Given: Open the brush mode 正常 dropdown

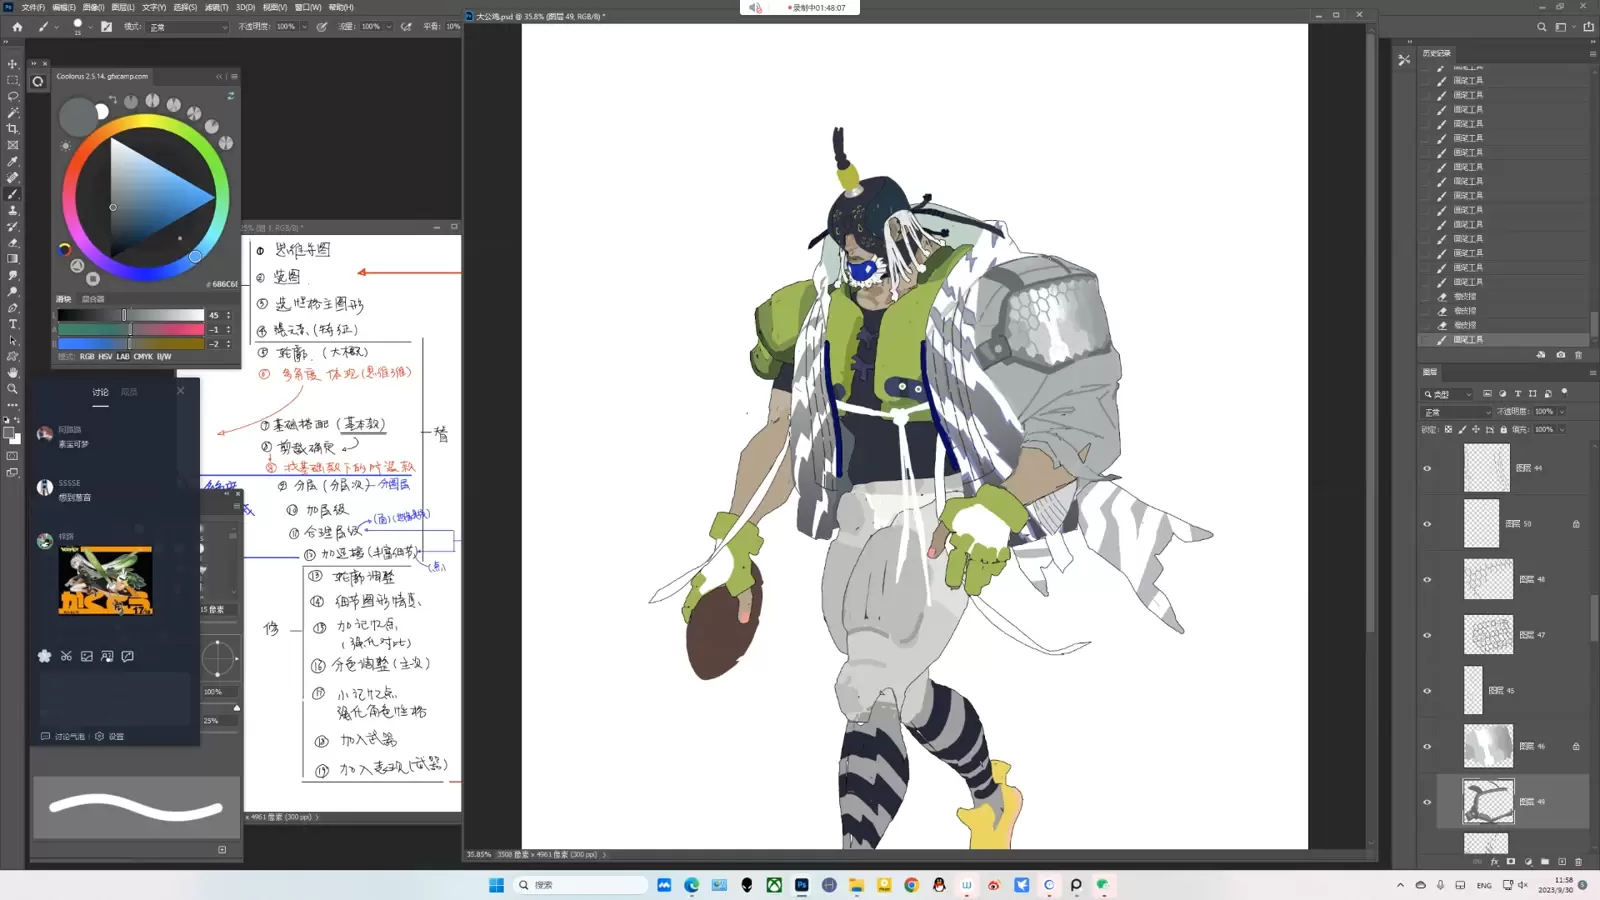Looking at the screenshot, I should coord(188,27).
